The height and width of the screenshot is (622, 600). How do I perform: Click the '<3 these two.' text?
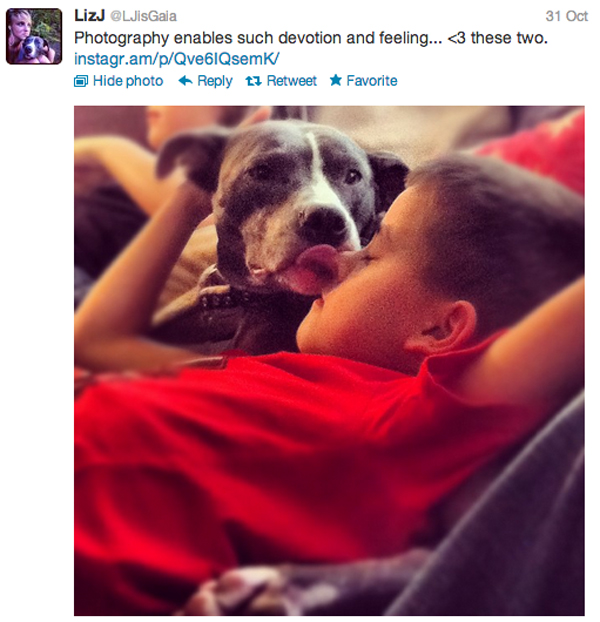[x=497, y=38]
